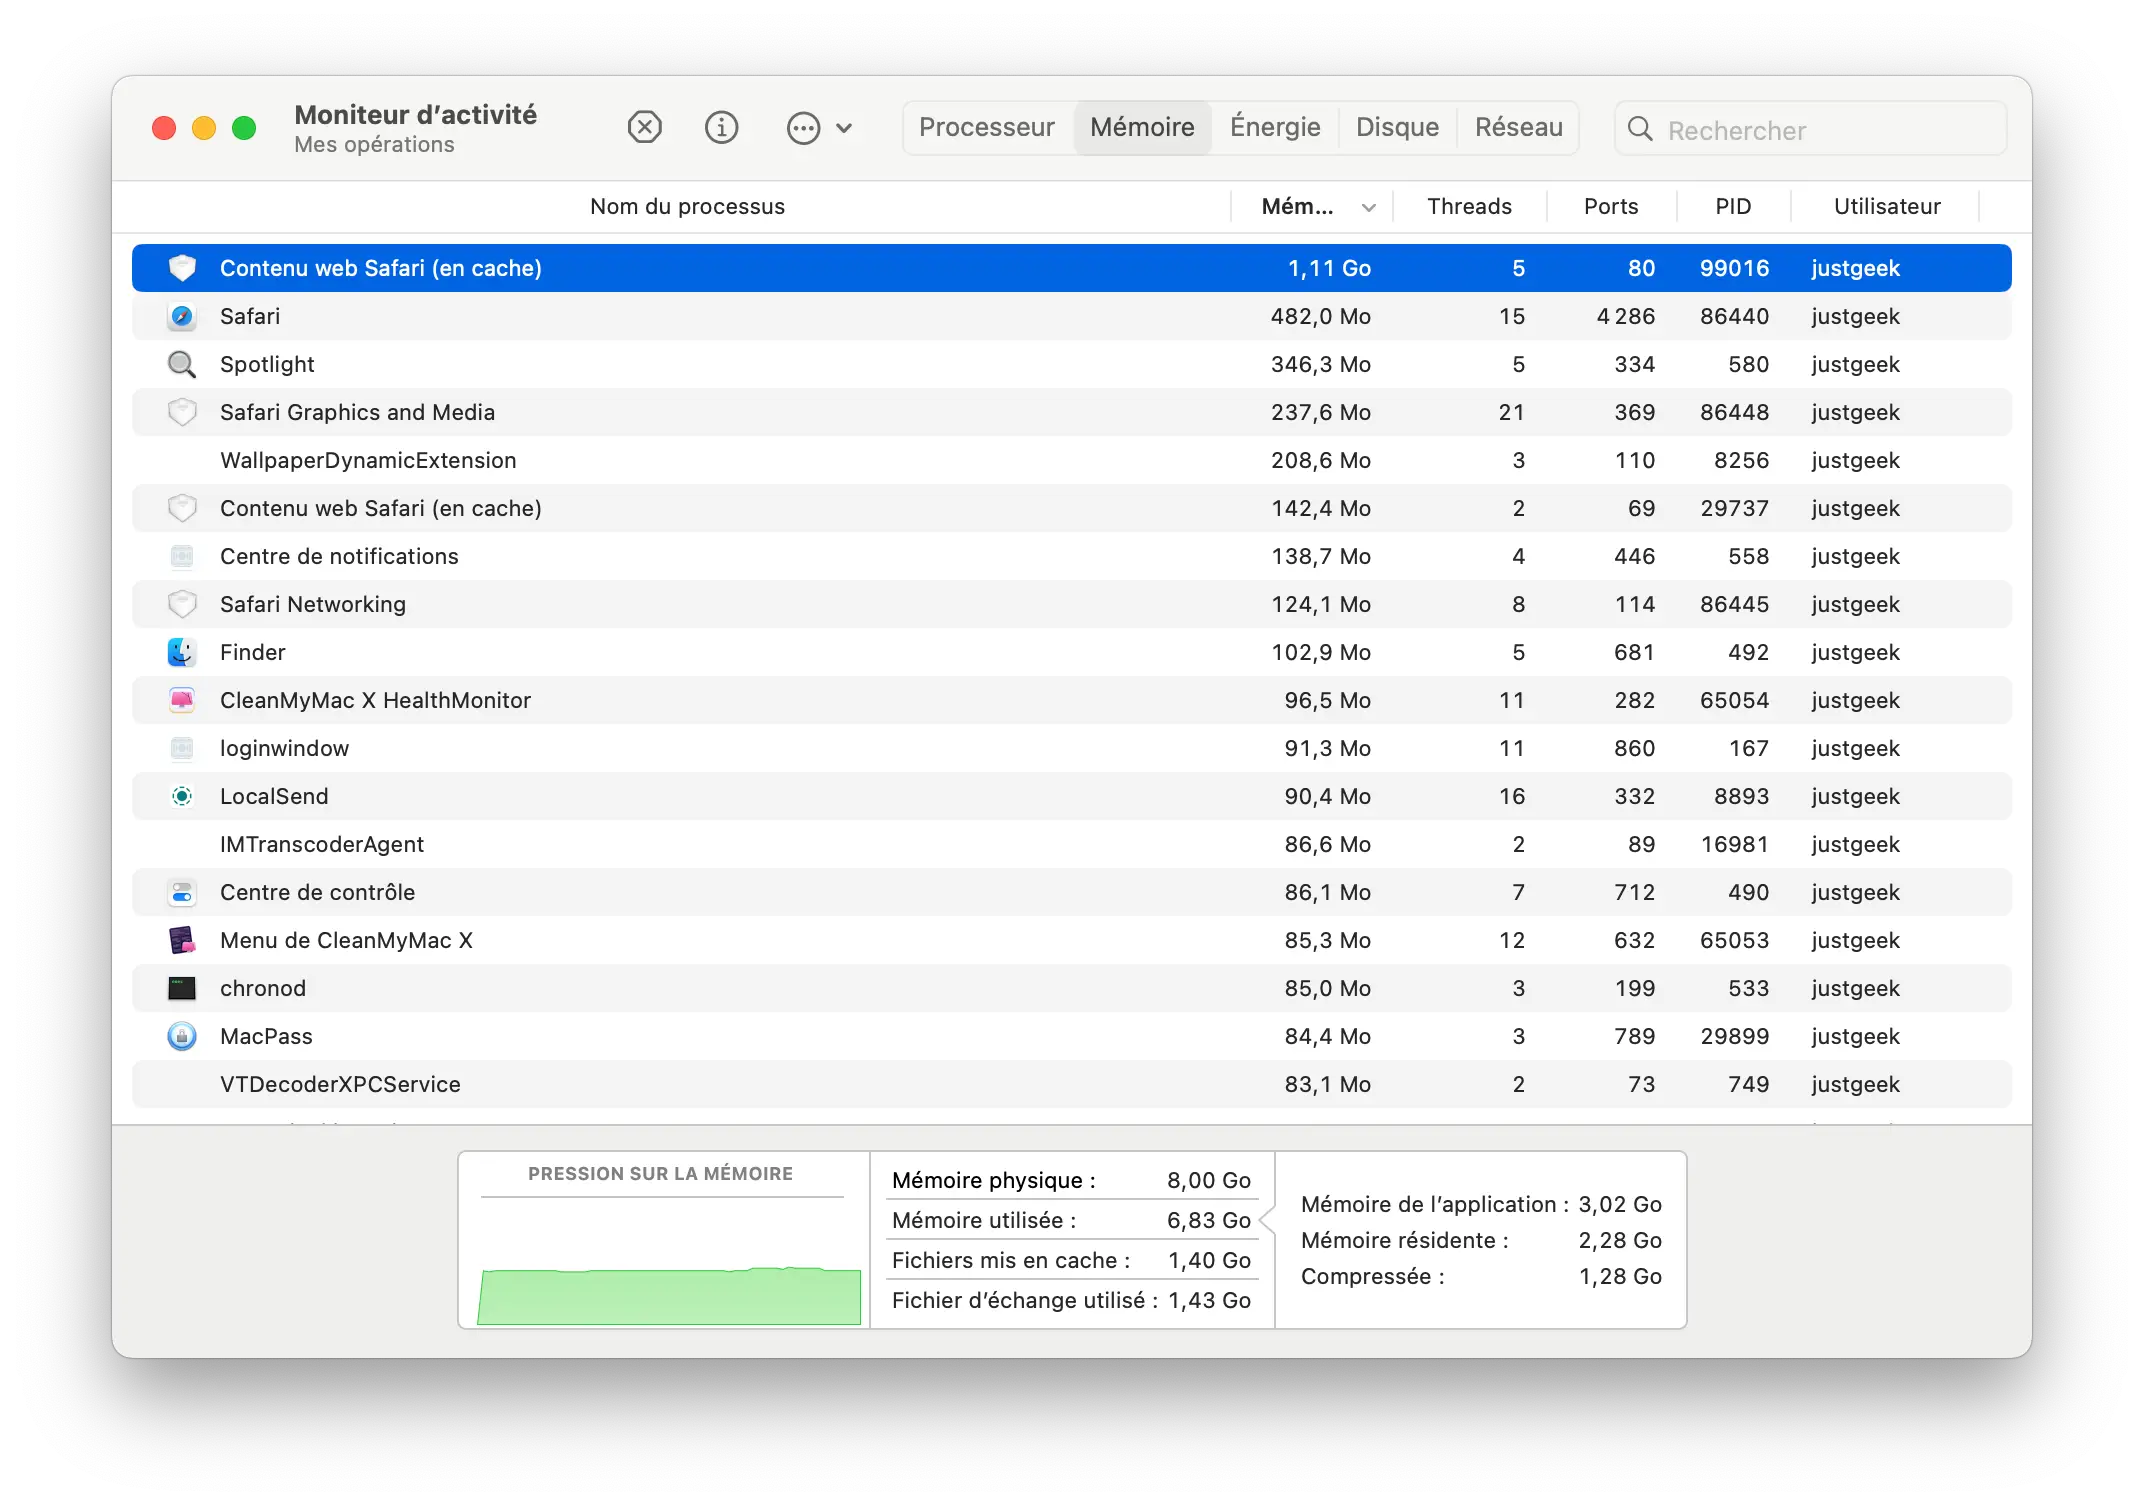The image size is (2144, 1506).
Task: Sort by Threads column header
Action: (1469, 206)
